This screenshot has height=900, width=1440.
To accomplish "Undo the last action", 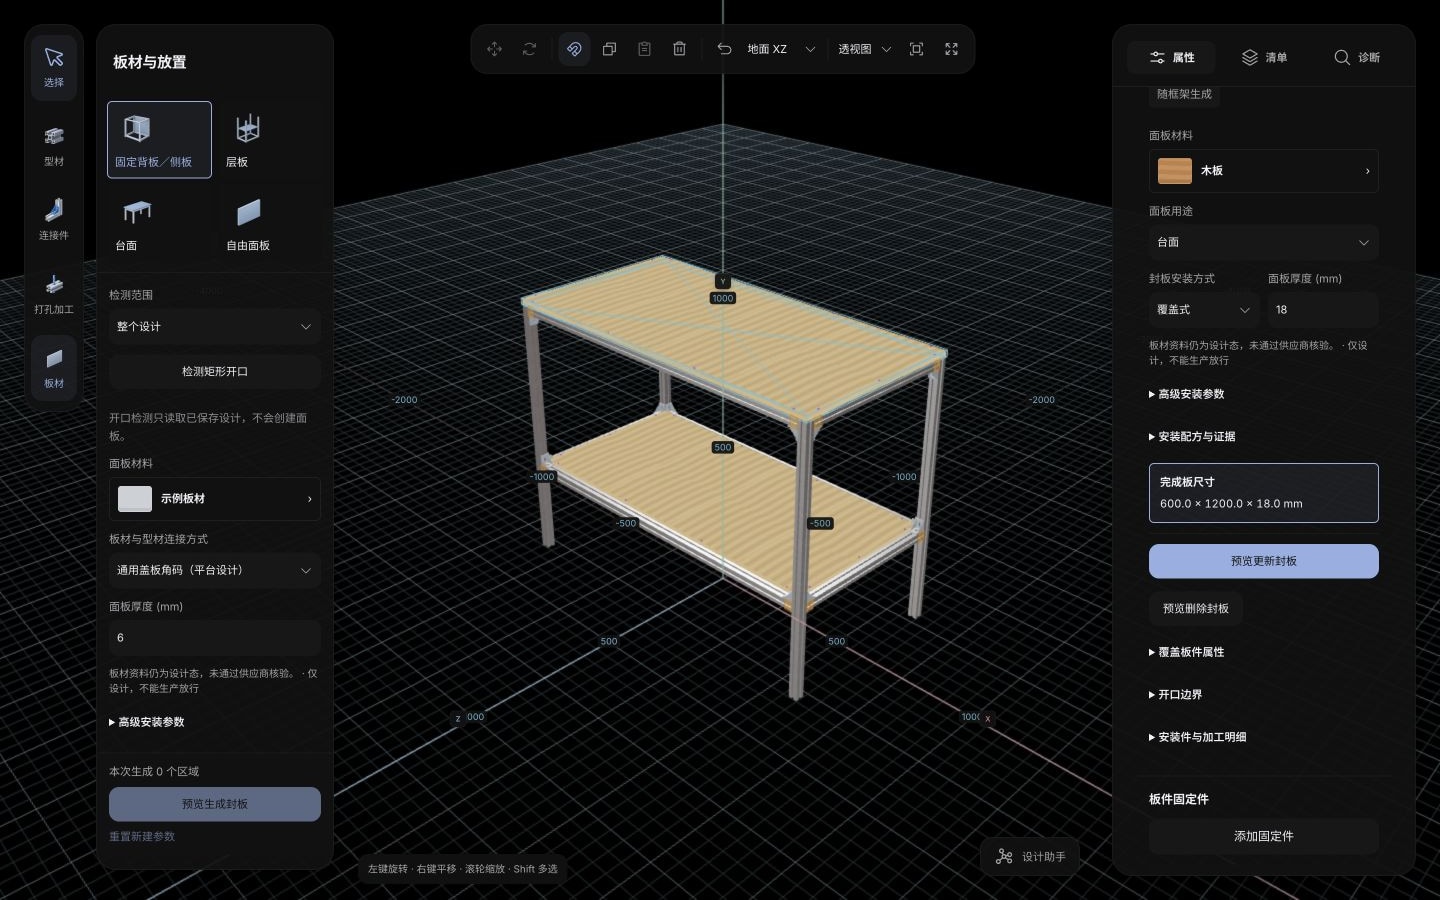I will [x=724, y=49].
